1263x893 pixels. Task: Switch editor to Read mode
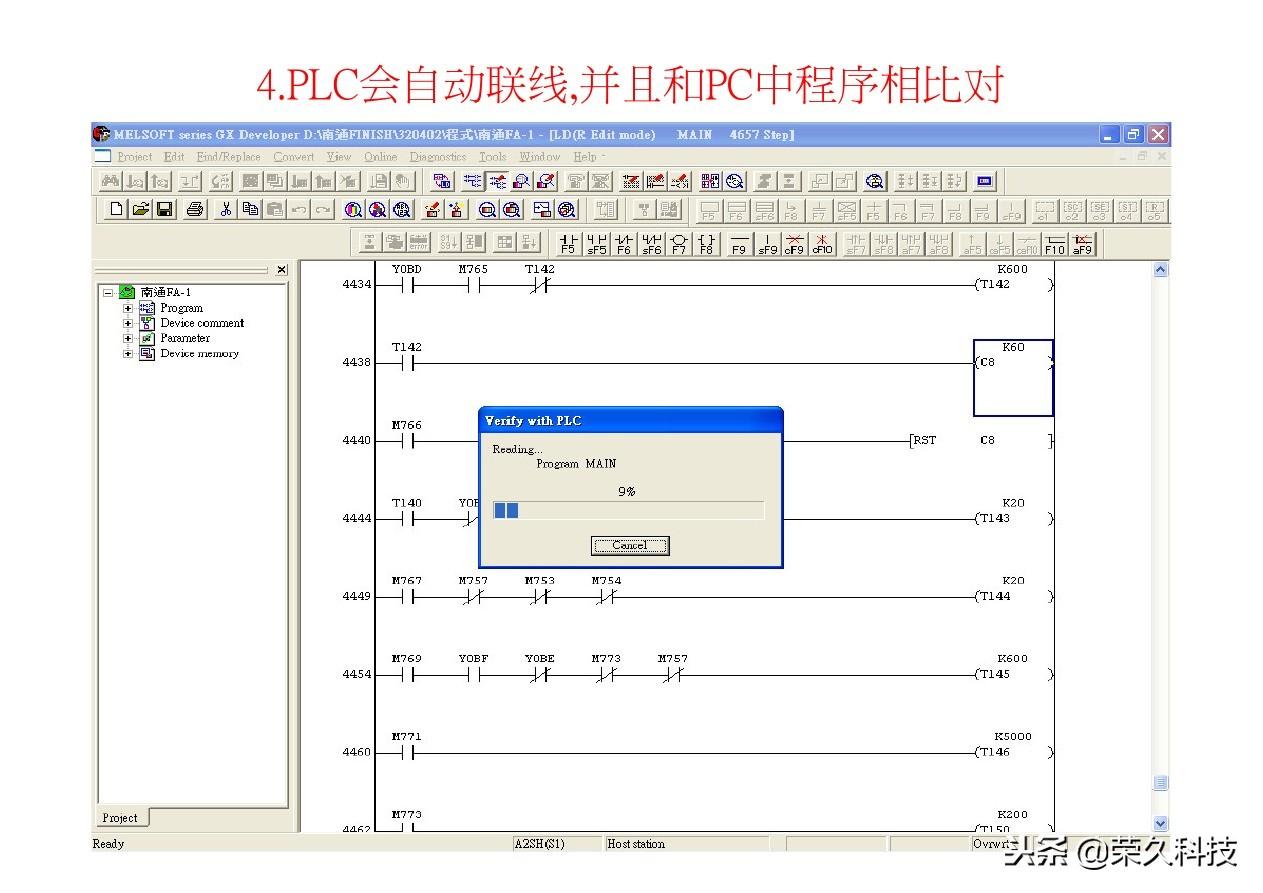coord(473,181)
